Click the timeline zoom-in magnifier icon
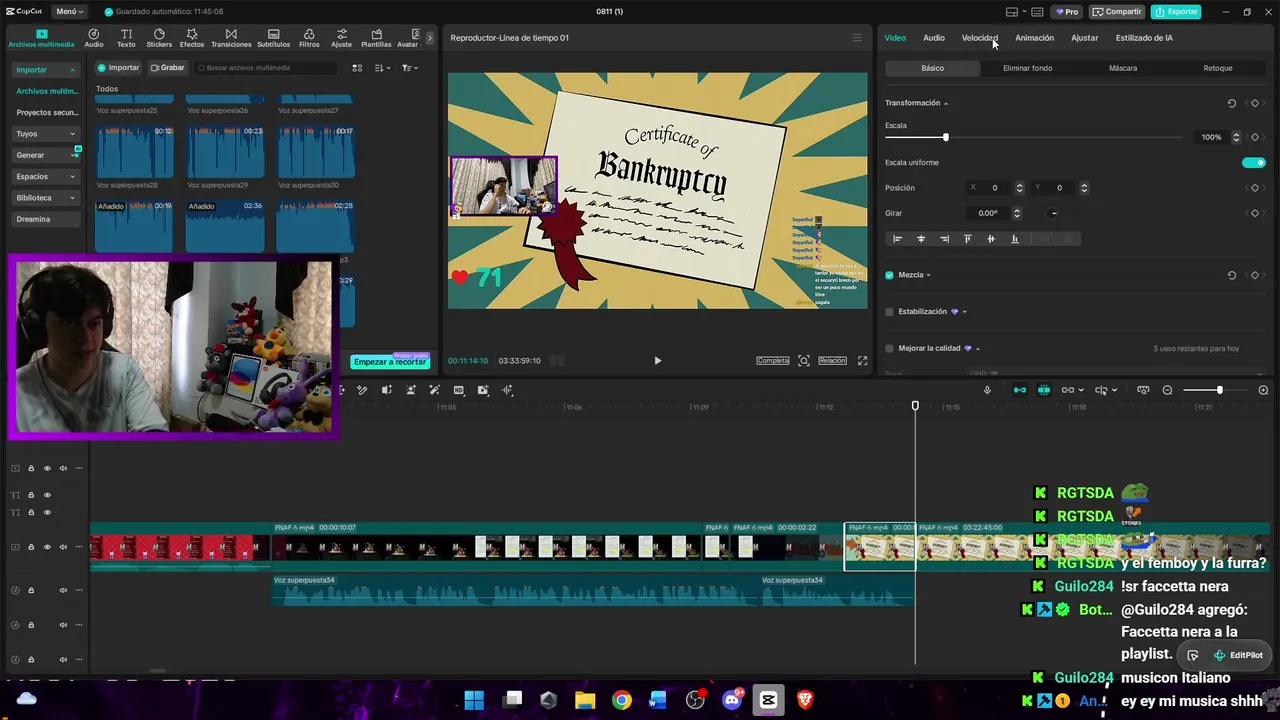The width and height of the screenshot is (1280, 720). (x=1263, y=390)
